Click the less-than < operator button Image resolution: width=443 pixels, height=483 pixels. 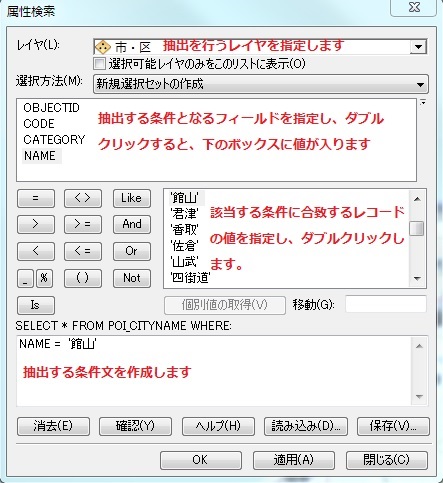36,251
